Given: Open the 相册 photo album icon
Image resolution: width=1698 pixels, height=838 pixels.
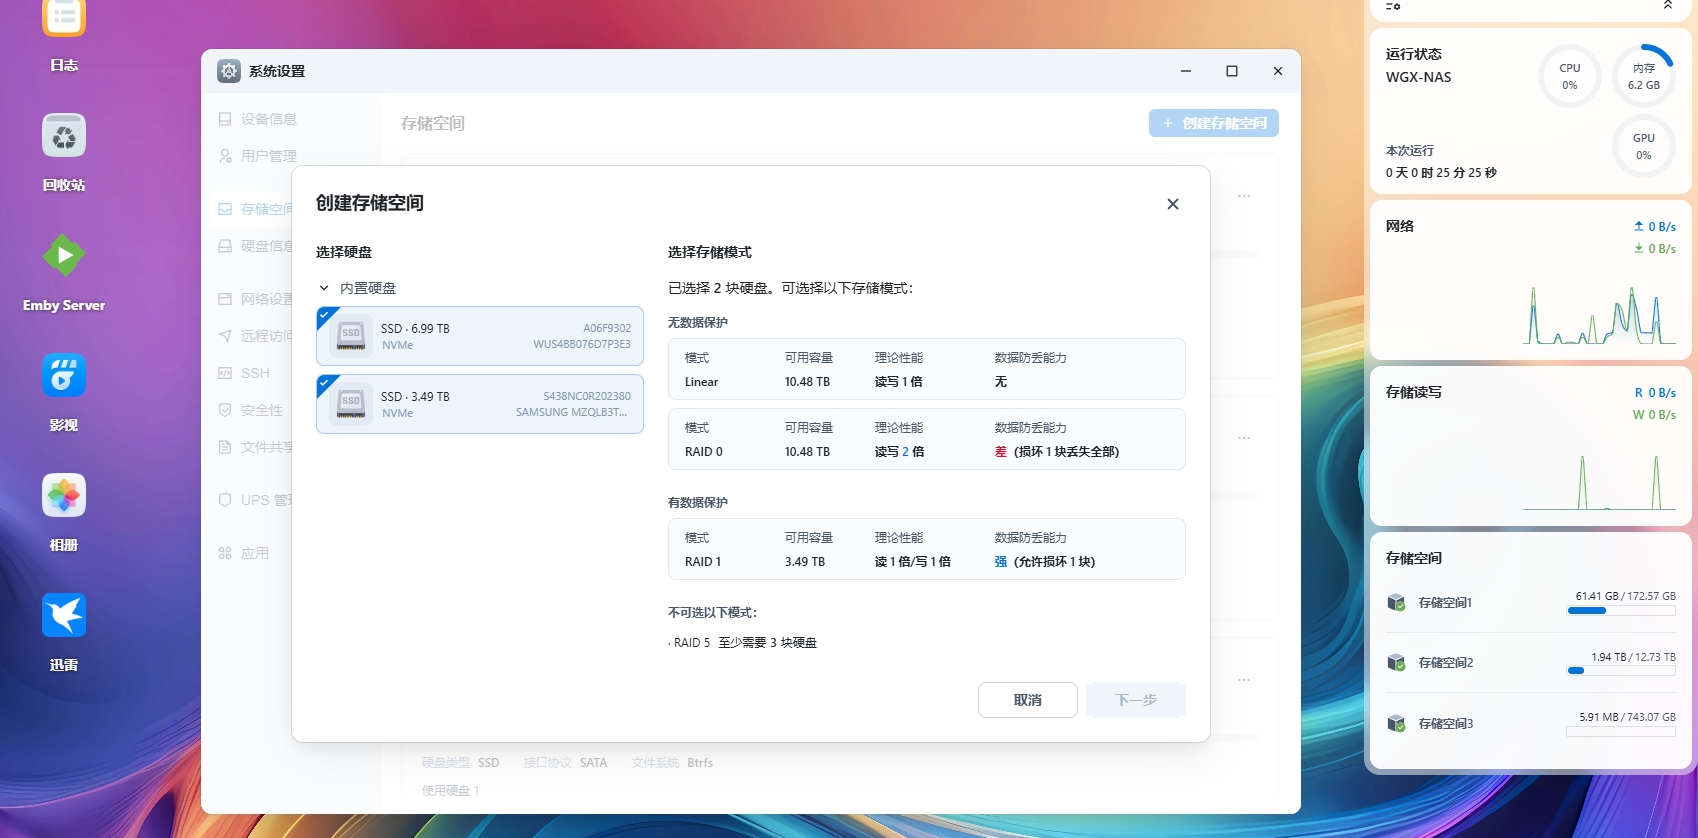Looking at the screenshot, I should 64,495.
